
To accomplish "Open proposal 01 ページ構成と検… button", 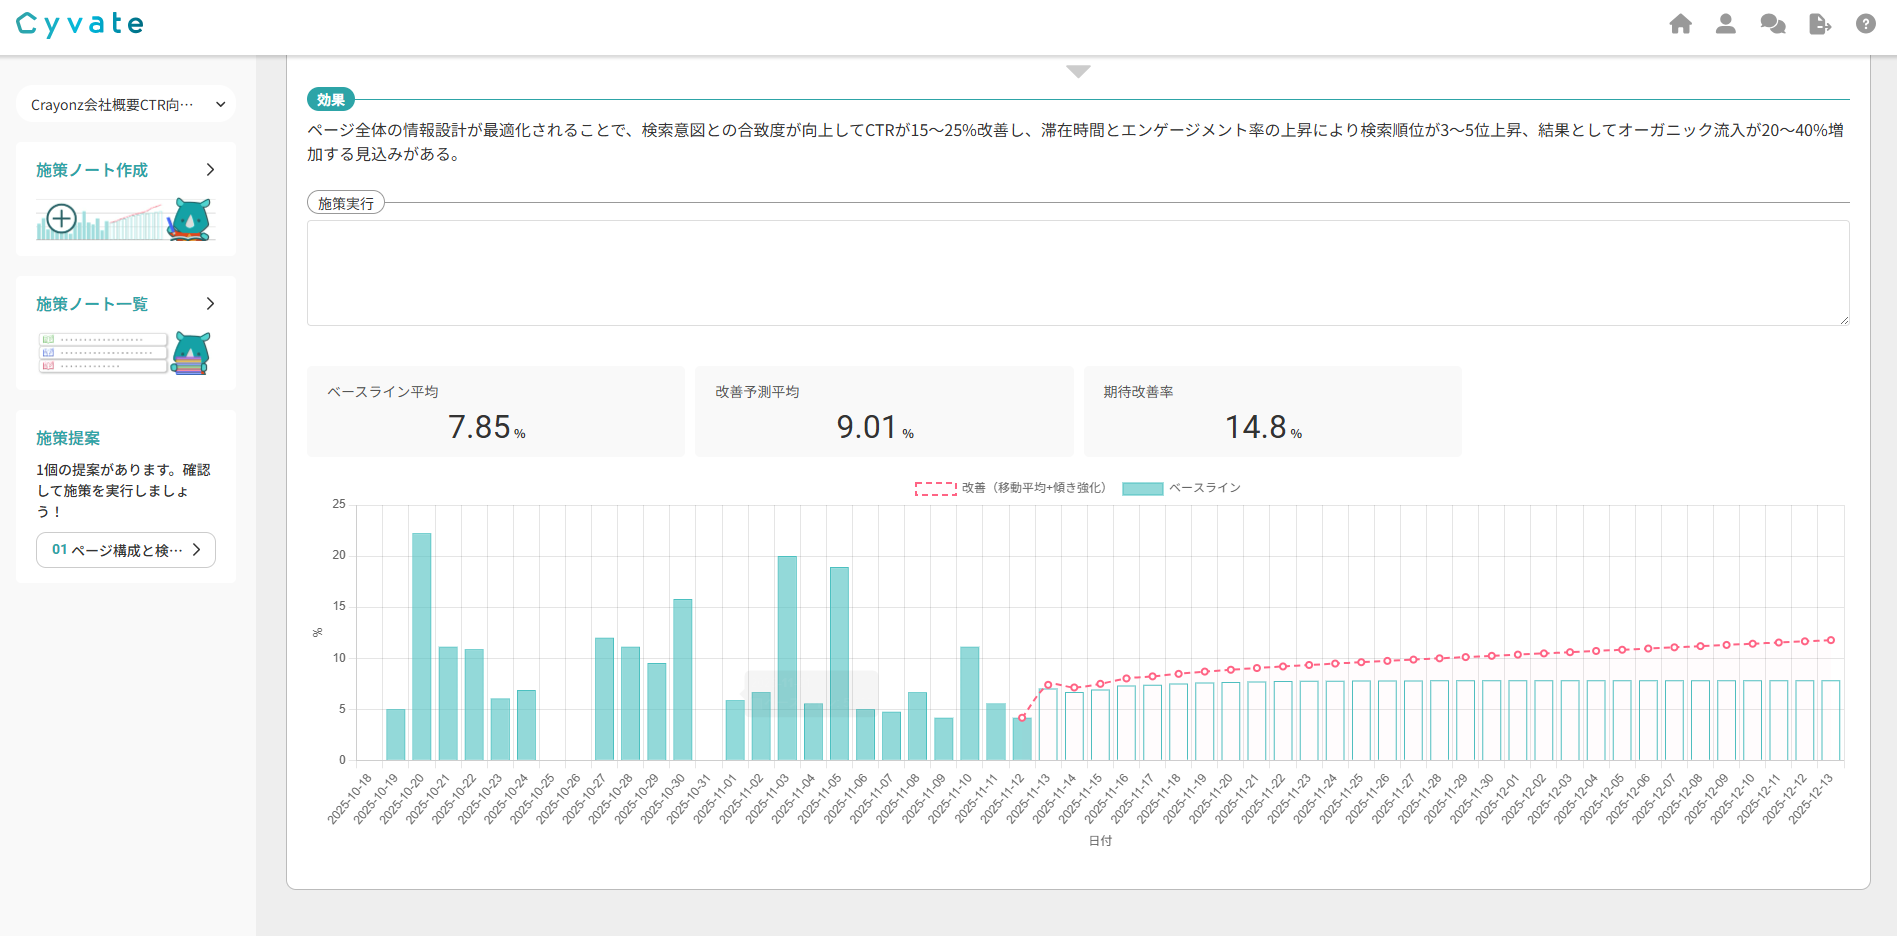I will click(x=126, y=550).
